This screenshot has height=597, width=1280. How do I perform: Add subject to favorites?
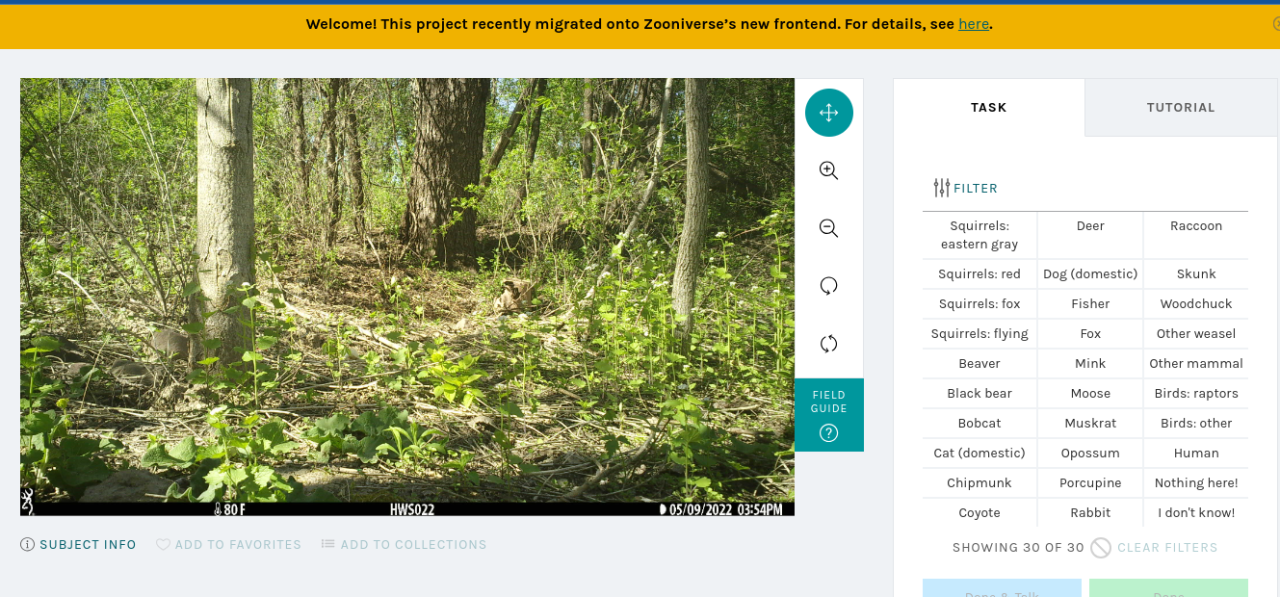[228, 545]
